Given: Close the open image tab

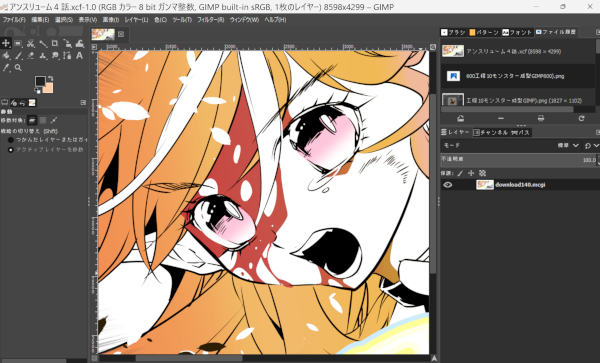Looking at the screenshot, I should coord(121,34).
